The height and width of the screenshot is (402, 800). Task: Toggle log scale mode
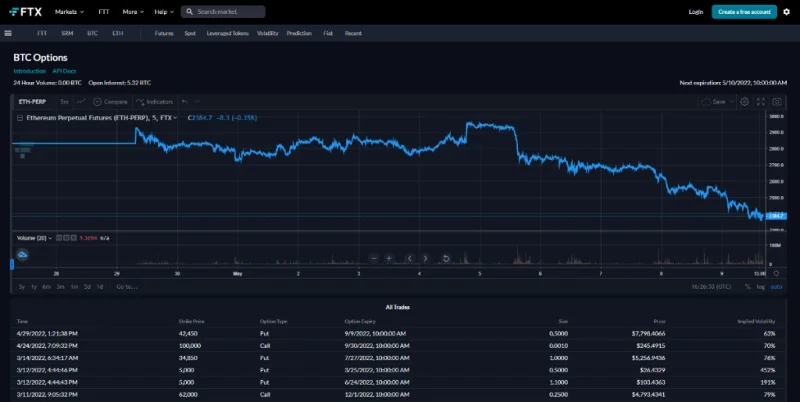pos(760,287)
